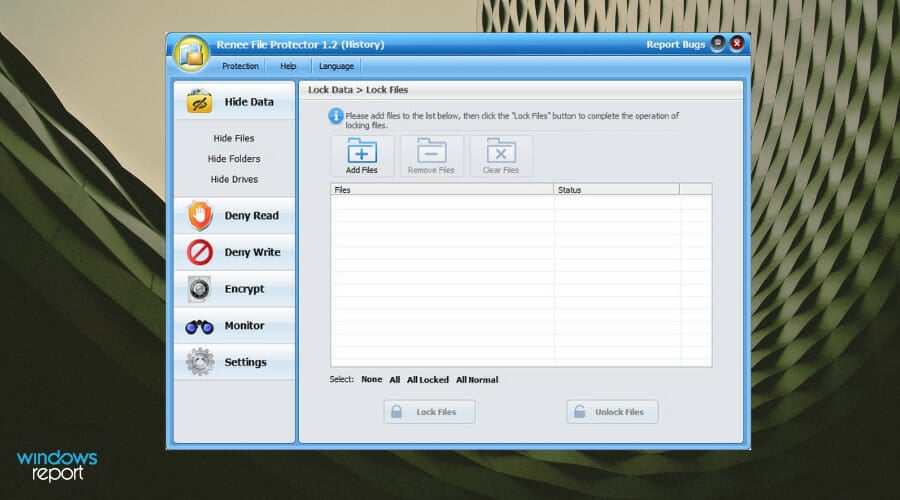This screenshot has height=500, width=900.
Task: Click the Report Bugs link
Action: click(x=676, y=44)
